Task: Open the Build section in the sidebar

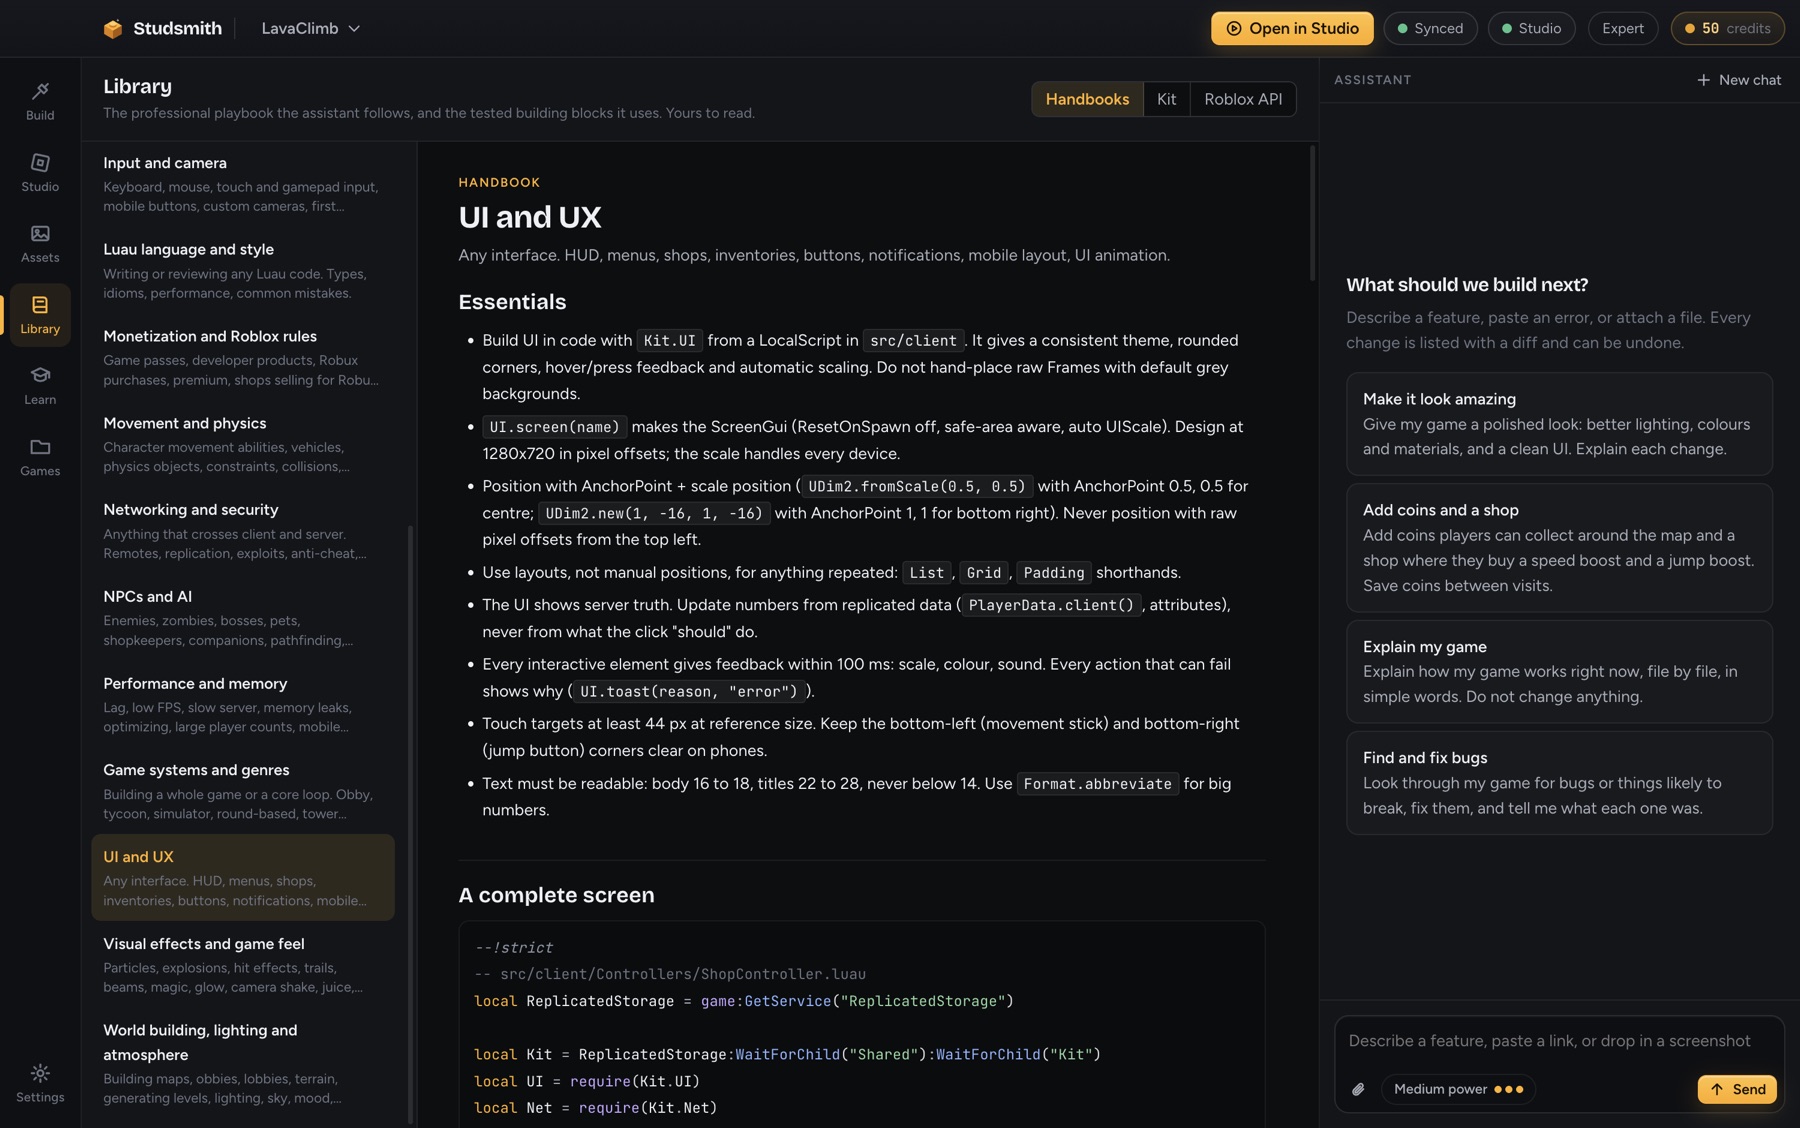Action: 40,101
